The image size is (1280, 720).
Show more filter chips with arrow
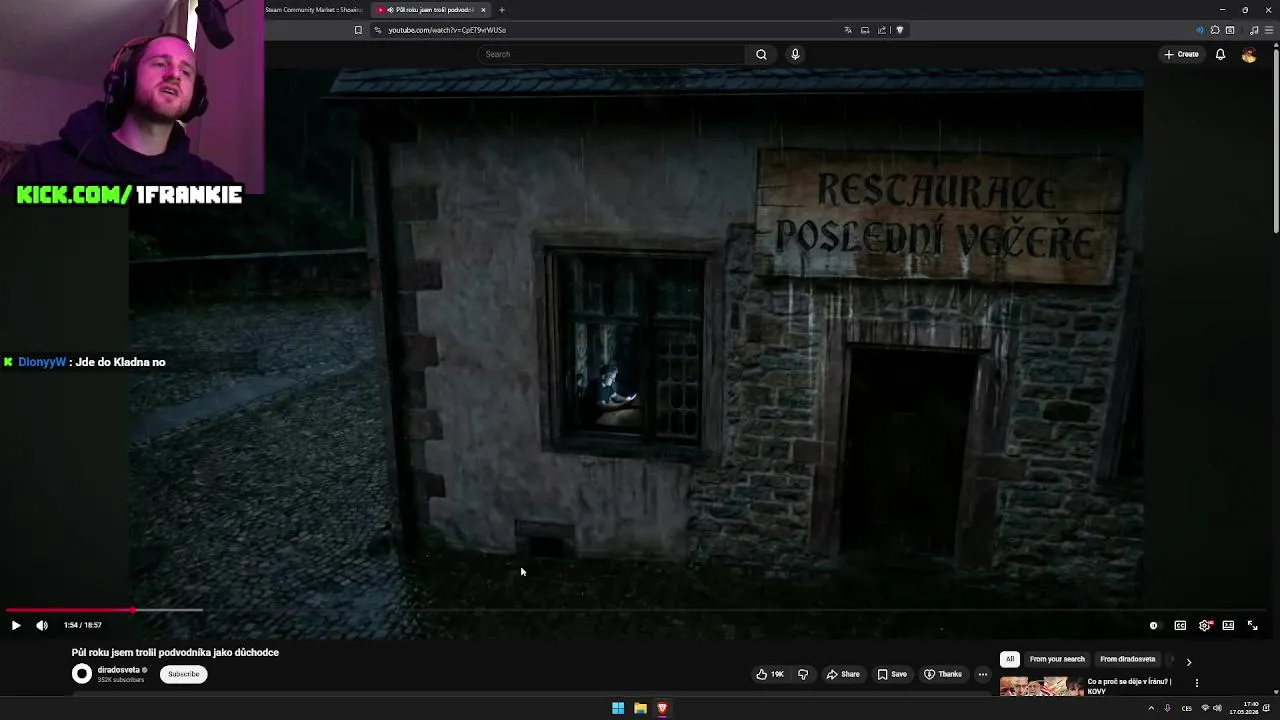coord(1188,661)
